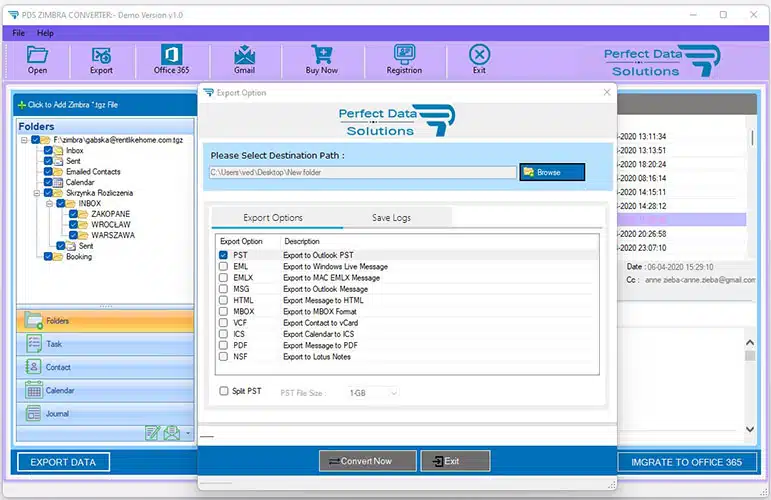
Task: Open the Registrtion toolbar icon
Action: (x=404, y=54)
